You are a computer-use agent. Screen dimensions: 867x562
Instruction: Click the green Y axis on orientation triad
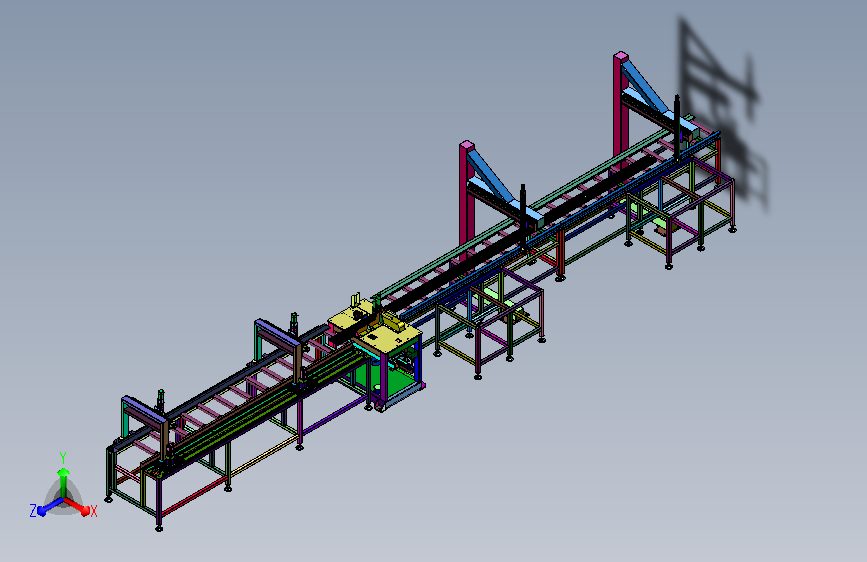tap(64, 482)
